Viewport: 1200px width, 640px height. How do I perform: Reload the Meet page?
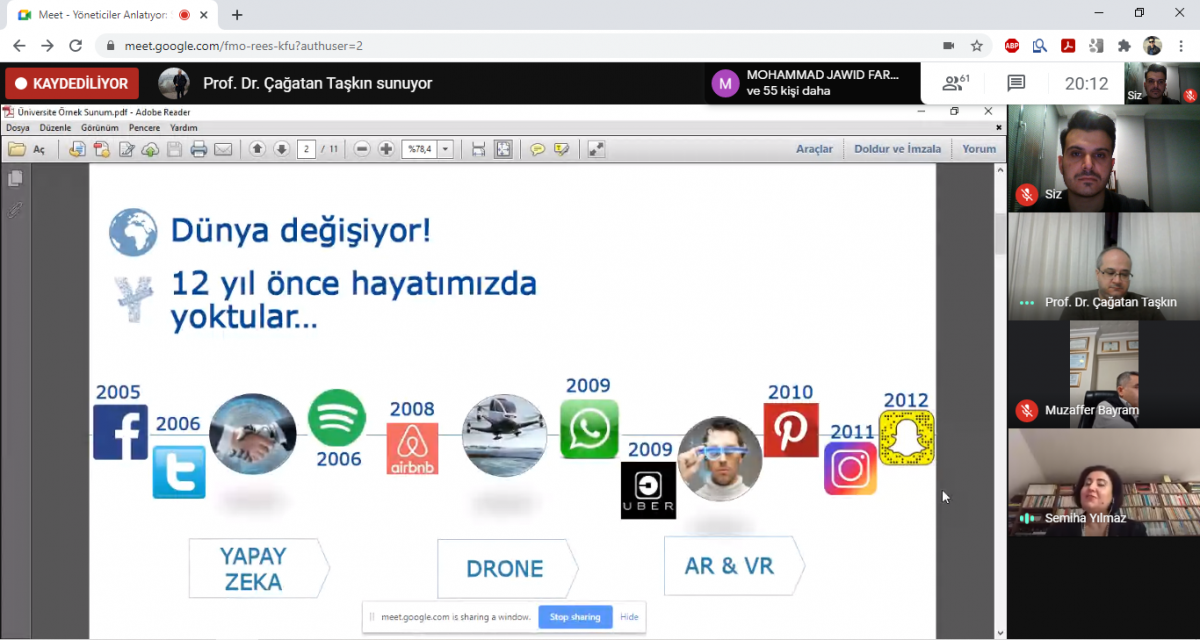75,46
